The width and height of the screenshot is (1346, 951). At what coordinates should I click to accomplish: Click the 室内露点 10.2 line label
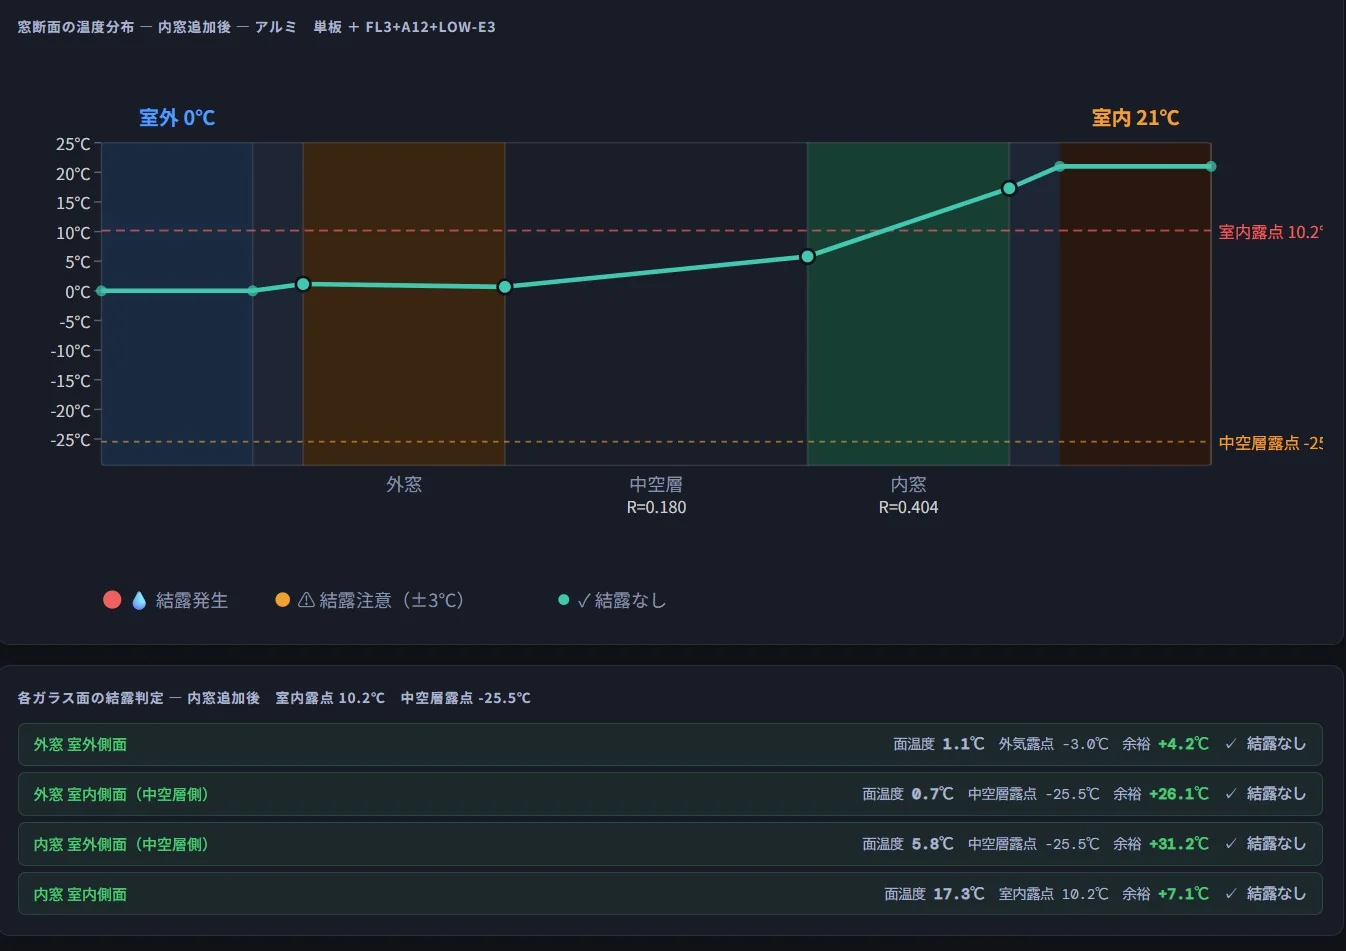click(1270, 232)
